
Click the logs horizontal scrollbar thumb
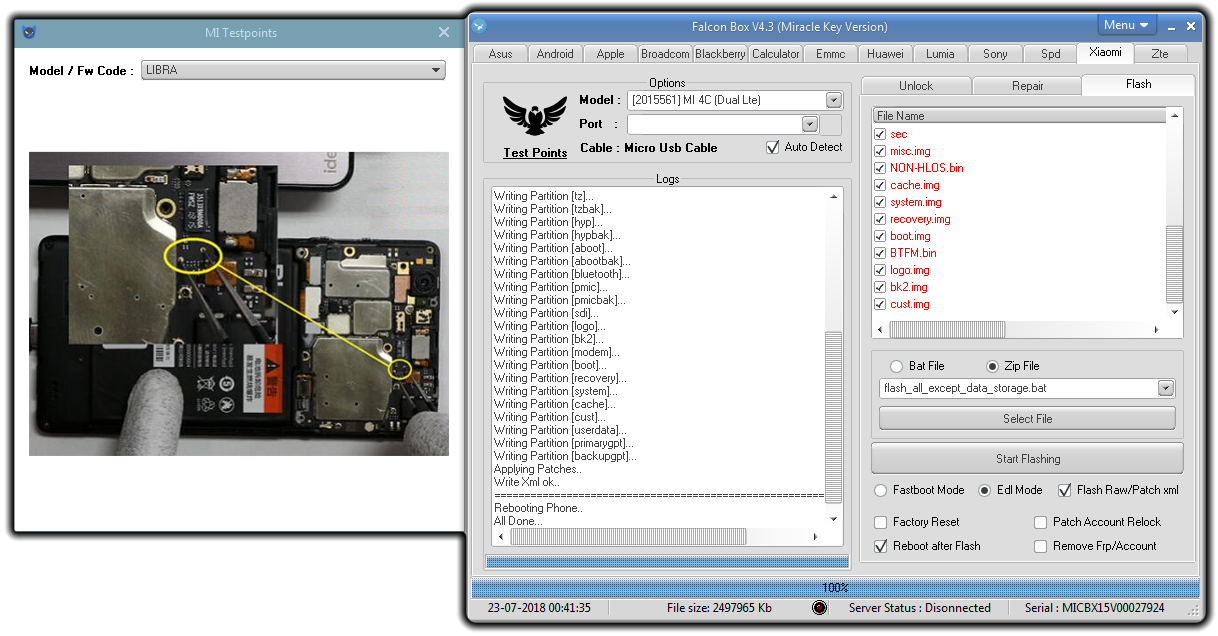(x=629, y=537)
